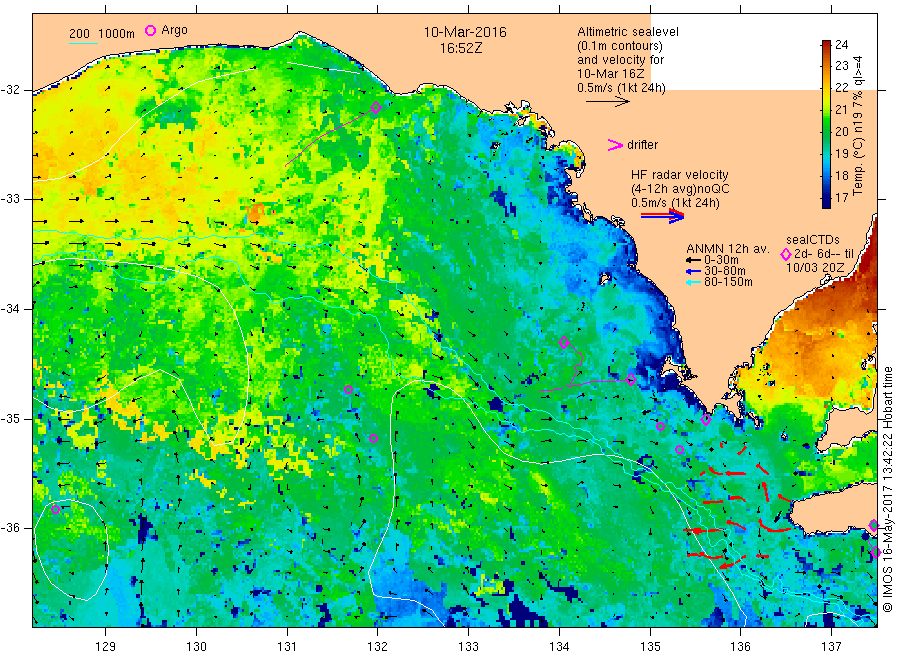
Task: Click the "Altimetric sealevel" legend text
Action: (x=628, y=32)
